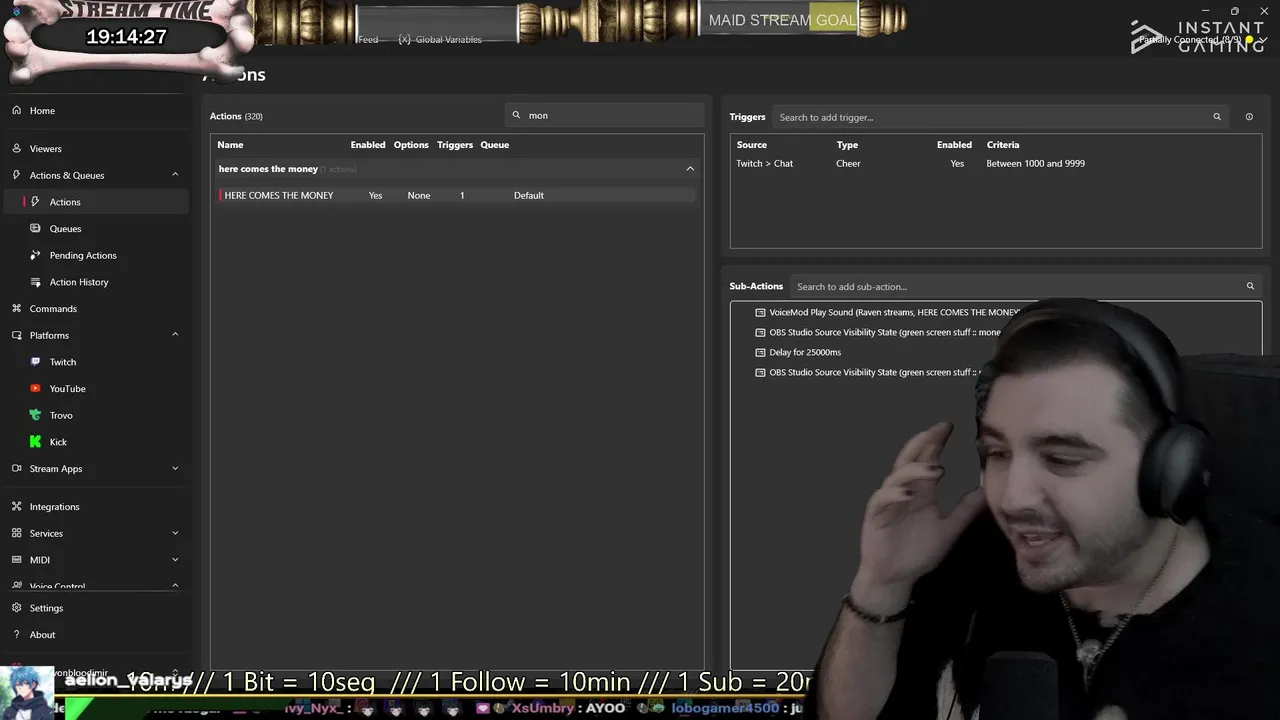Viewport: 1280px width, 720px height.
Task: Open Action History
Action: click(79, 282)
